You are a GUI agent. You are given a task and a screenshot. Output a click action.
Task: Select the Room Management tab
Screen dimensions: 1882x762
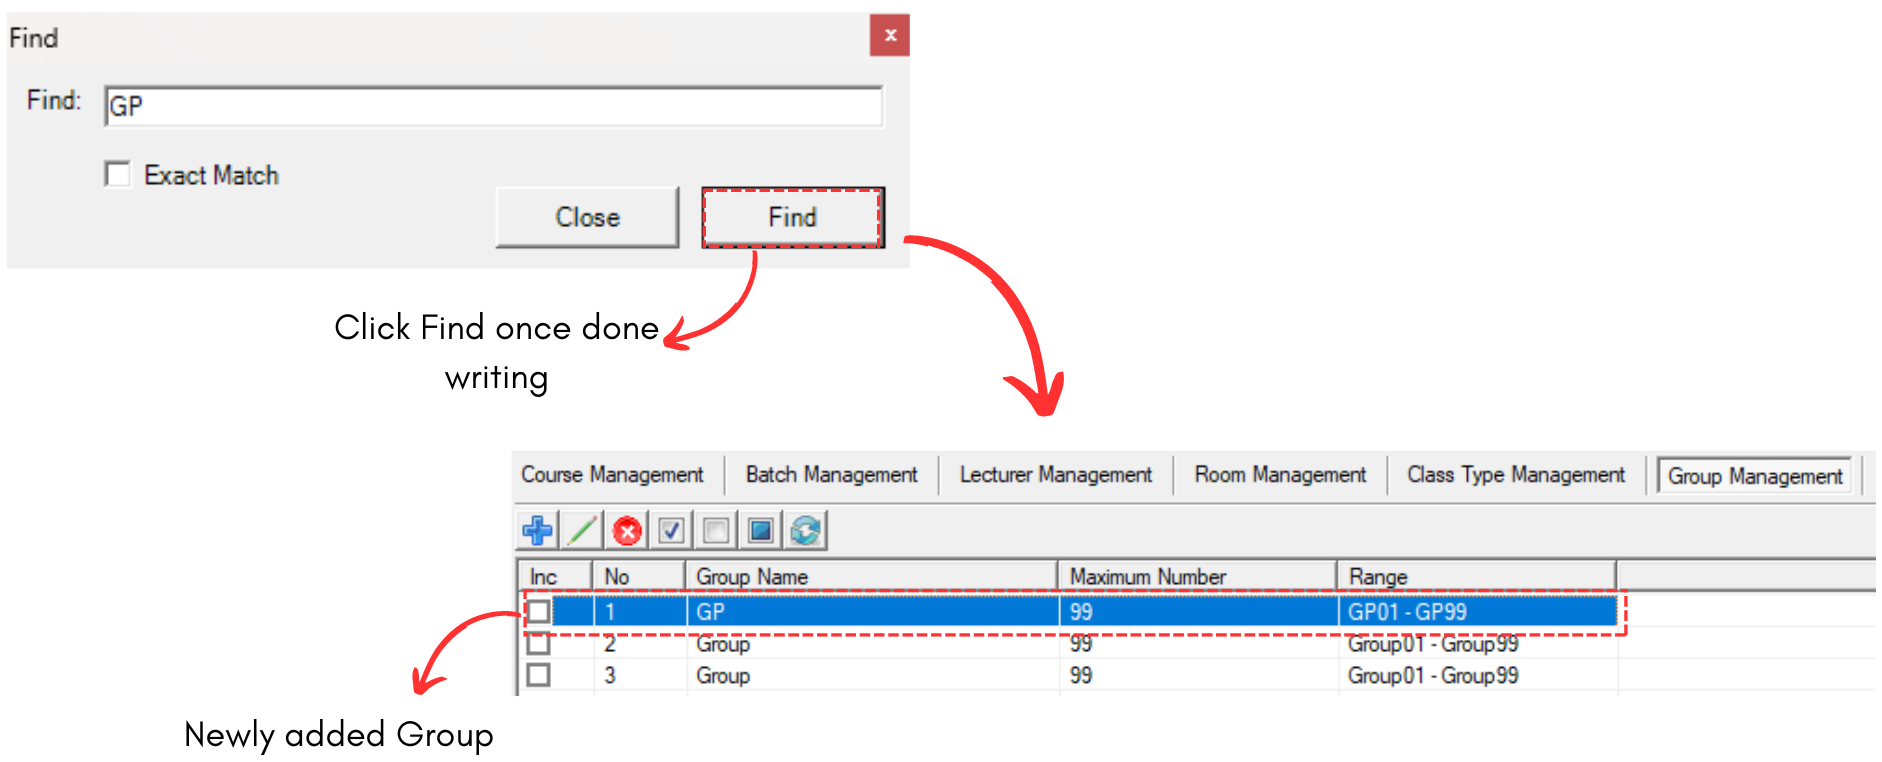point(1279,475)
